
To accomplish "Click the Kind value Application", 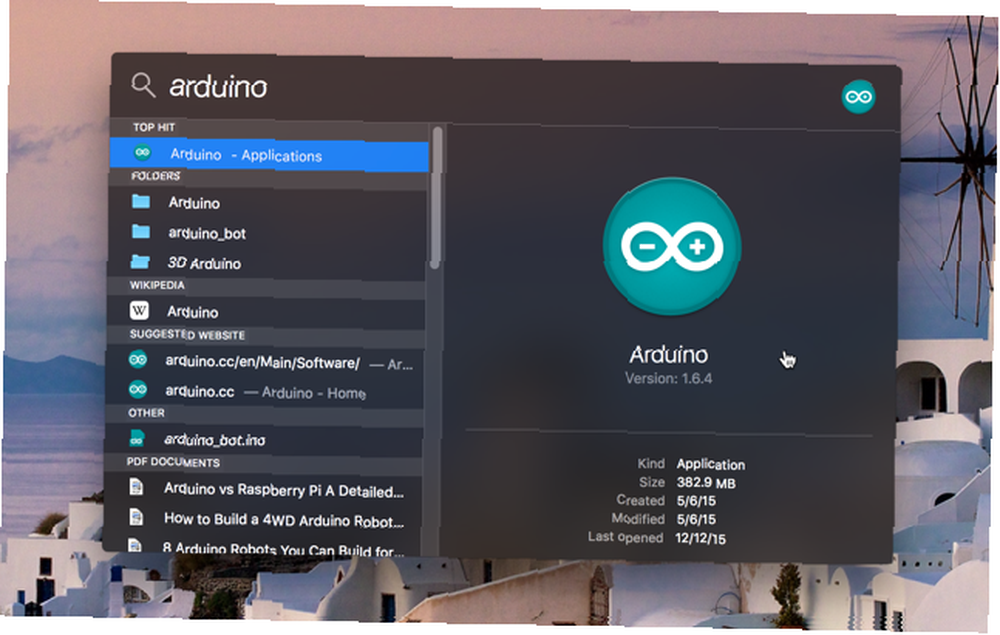I will 710,464.
